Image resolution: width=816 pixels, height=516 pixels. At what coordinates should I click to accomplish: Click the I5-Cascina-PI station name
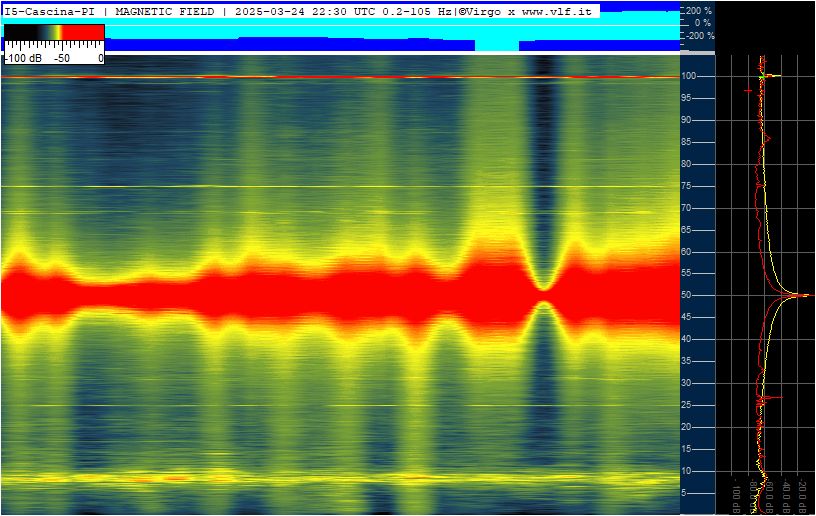click(x=50, y=11)
